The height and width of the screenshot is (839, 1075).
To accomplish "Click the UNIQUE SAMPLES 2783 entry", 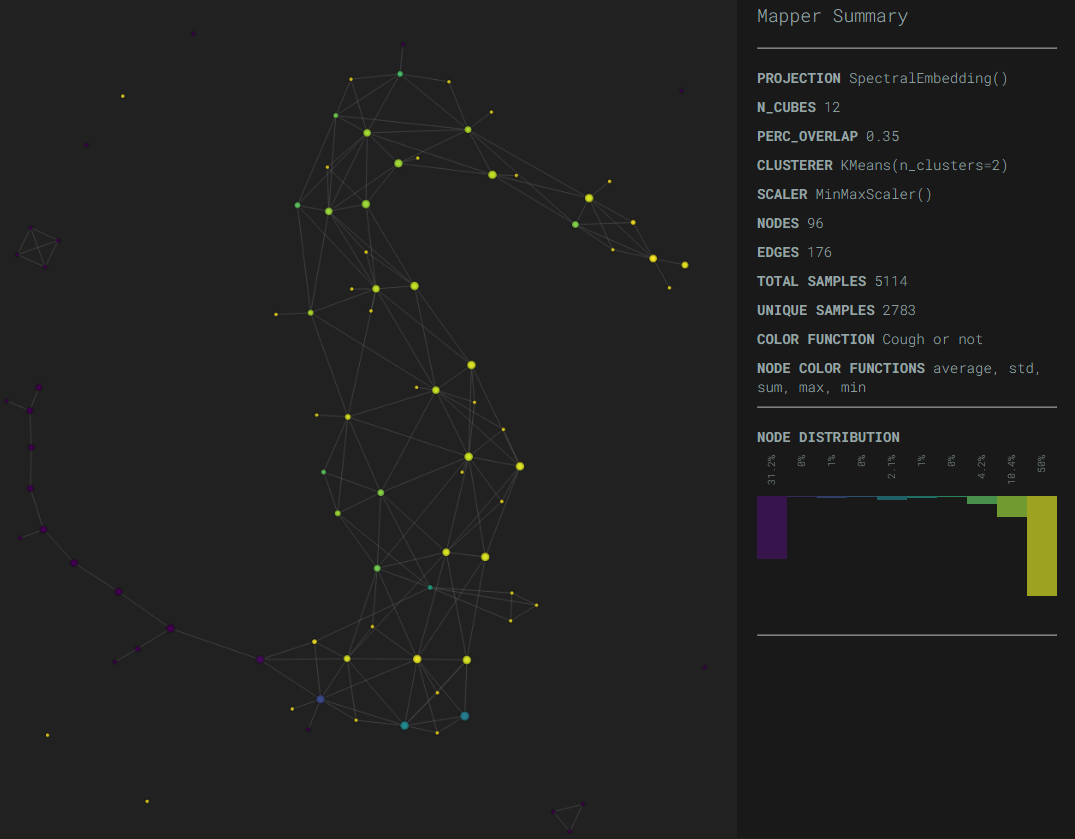I will [x=836, y=310].
